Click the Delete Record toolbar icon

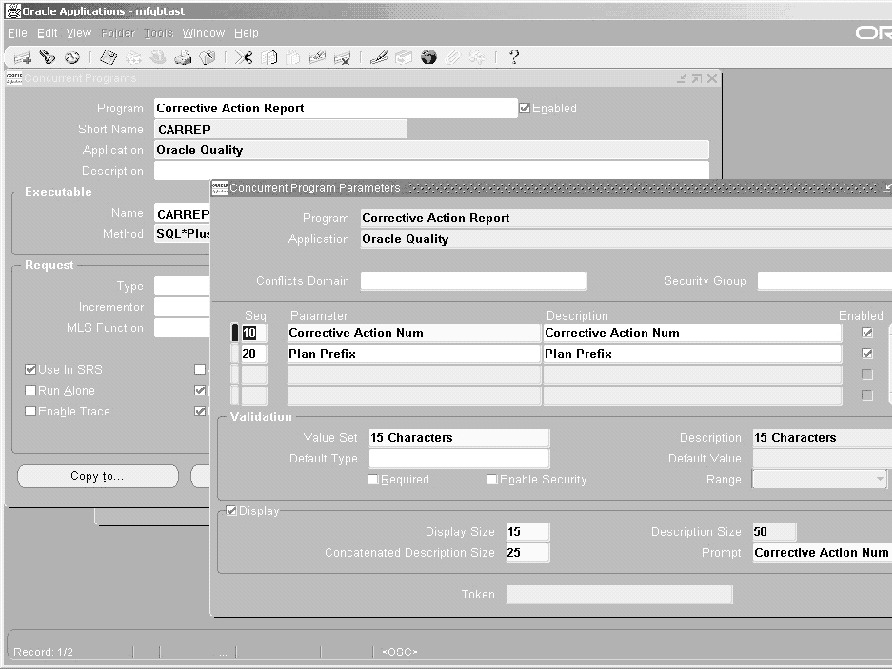pos(342,57)
